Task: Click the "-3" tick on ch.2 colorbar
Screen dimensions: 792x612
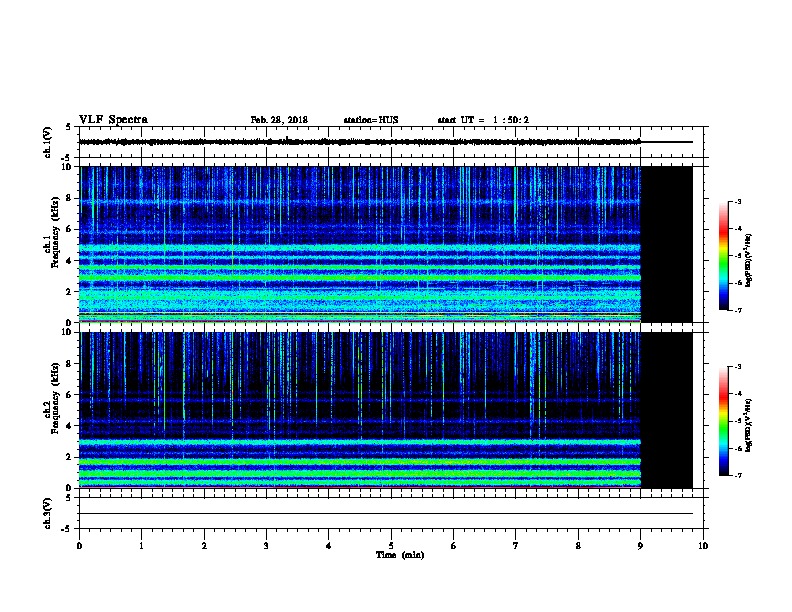Action: pos(738,367)
